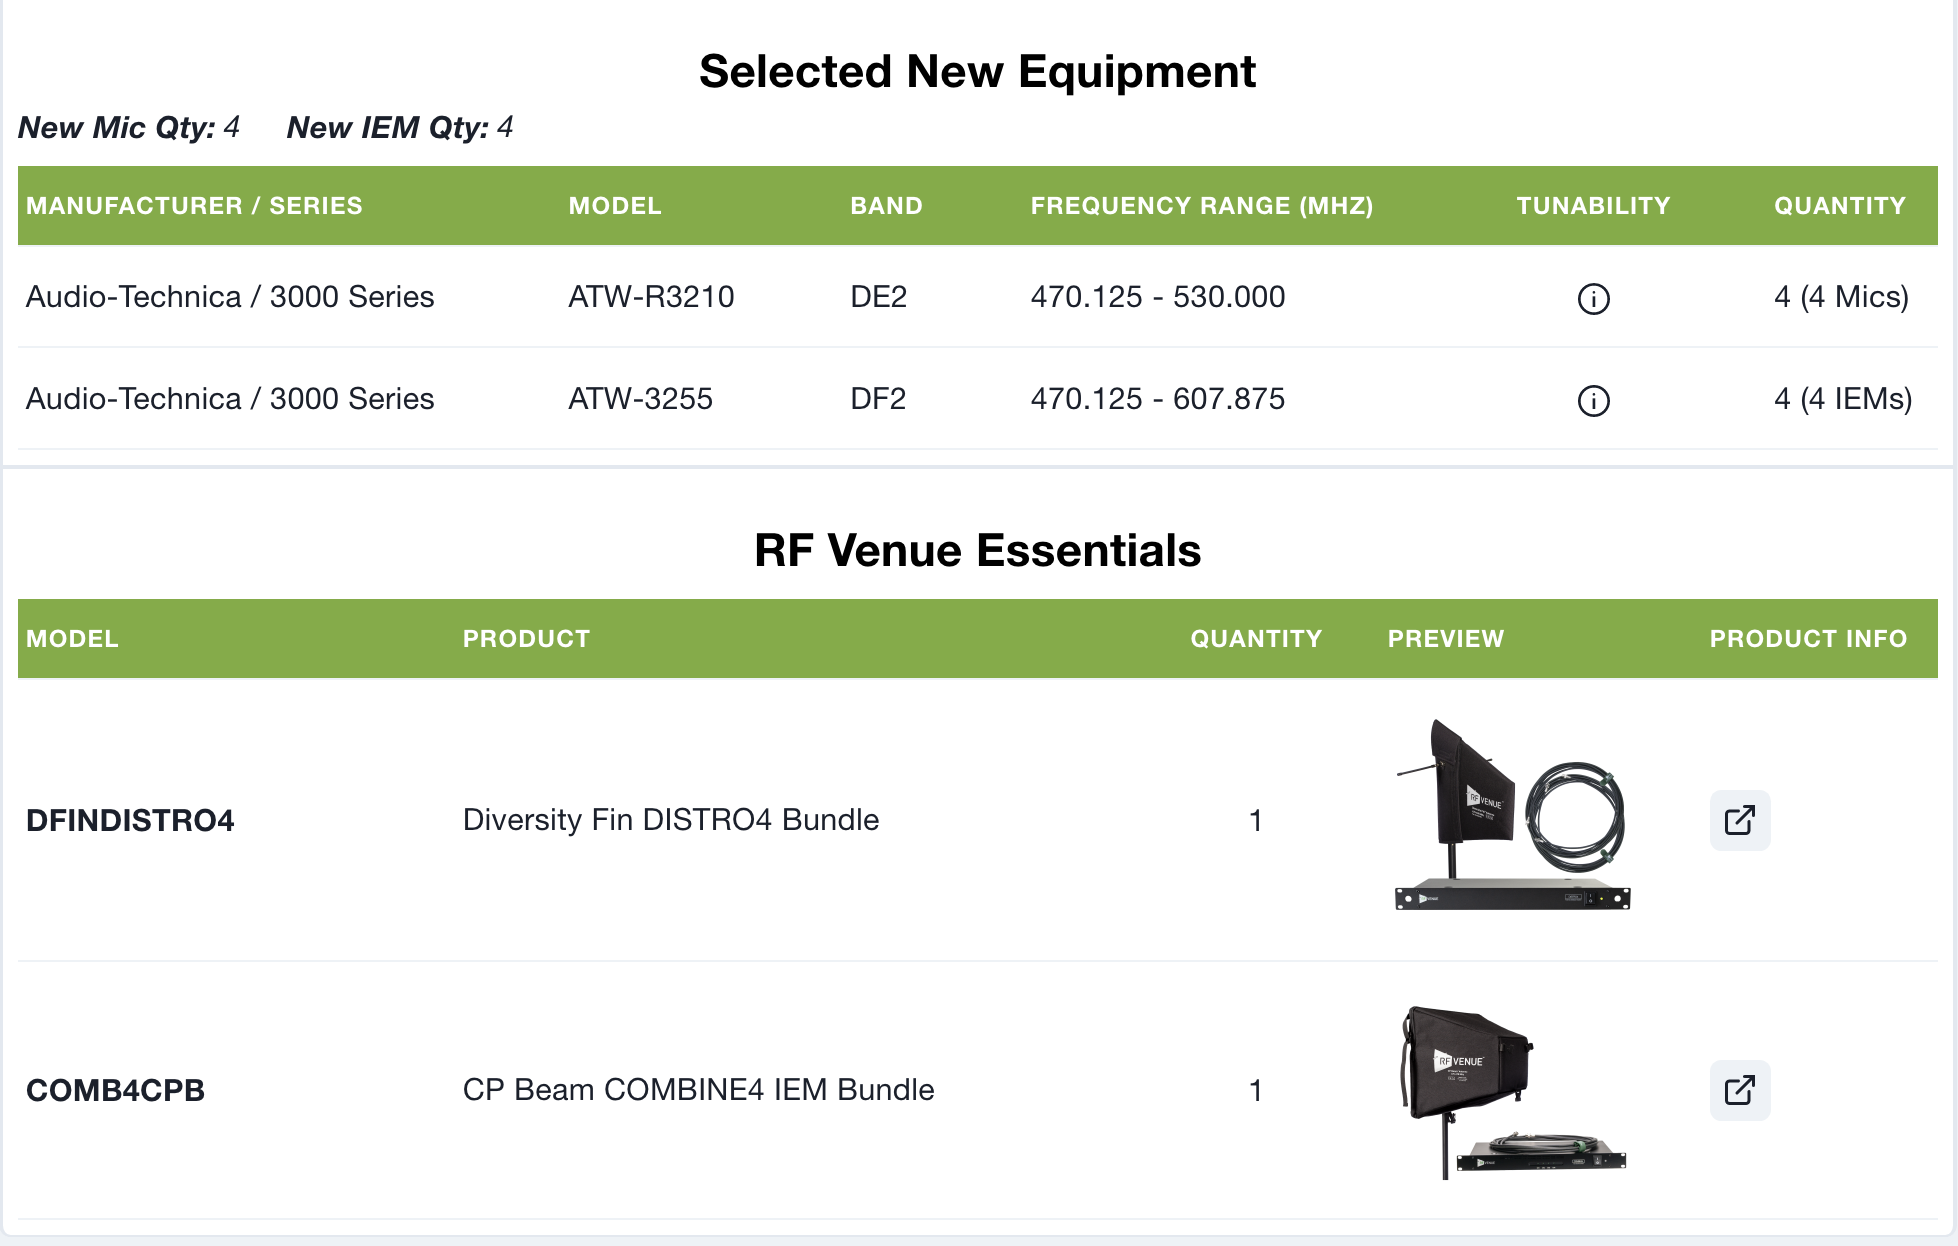Screen dimensions: 1958x1246
Task: Click the Product column header
Action: click(526, 639)
